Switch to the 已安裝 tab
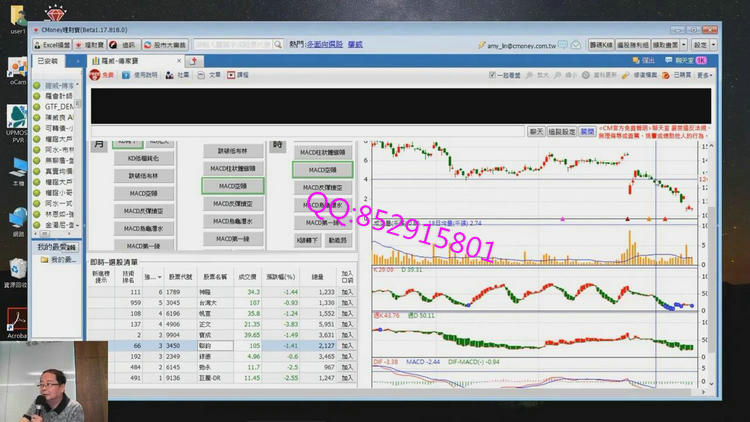Viewport: 750px width, 422px height. point(47,61)
